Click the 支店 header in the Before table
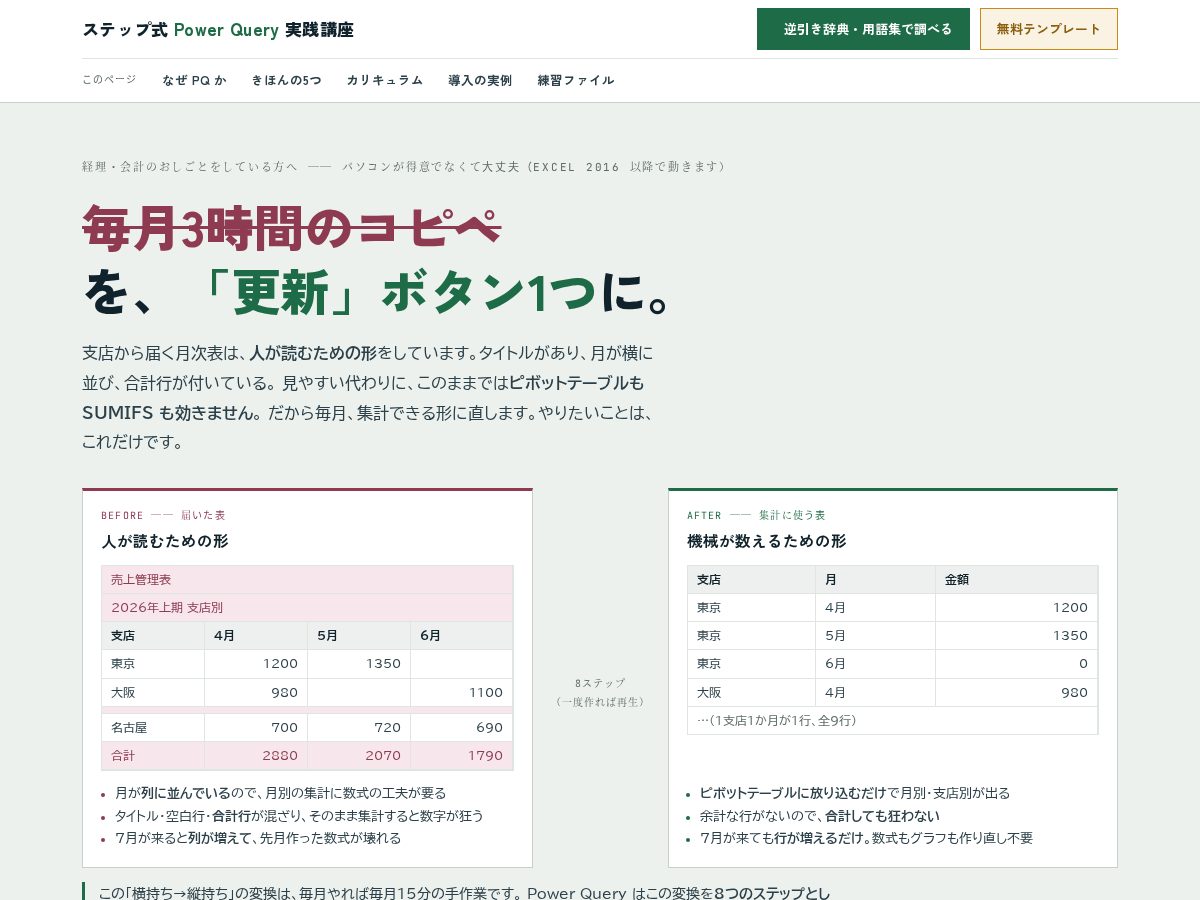The height and width of the screenshot is (900, 1200). 153,636
